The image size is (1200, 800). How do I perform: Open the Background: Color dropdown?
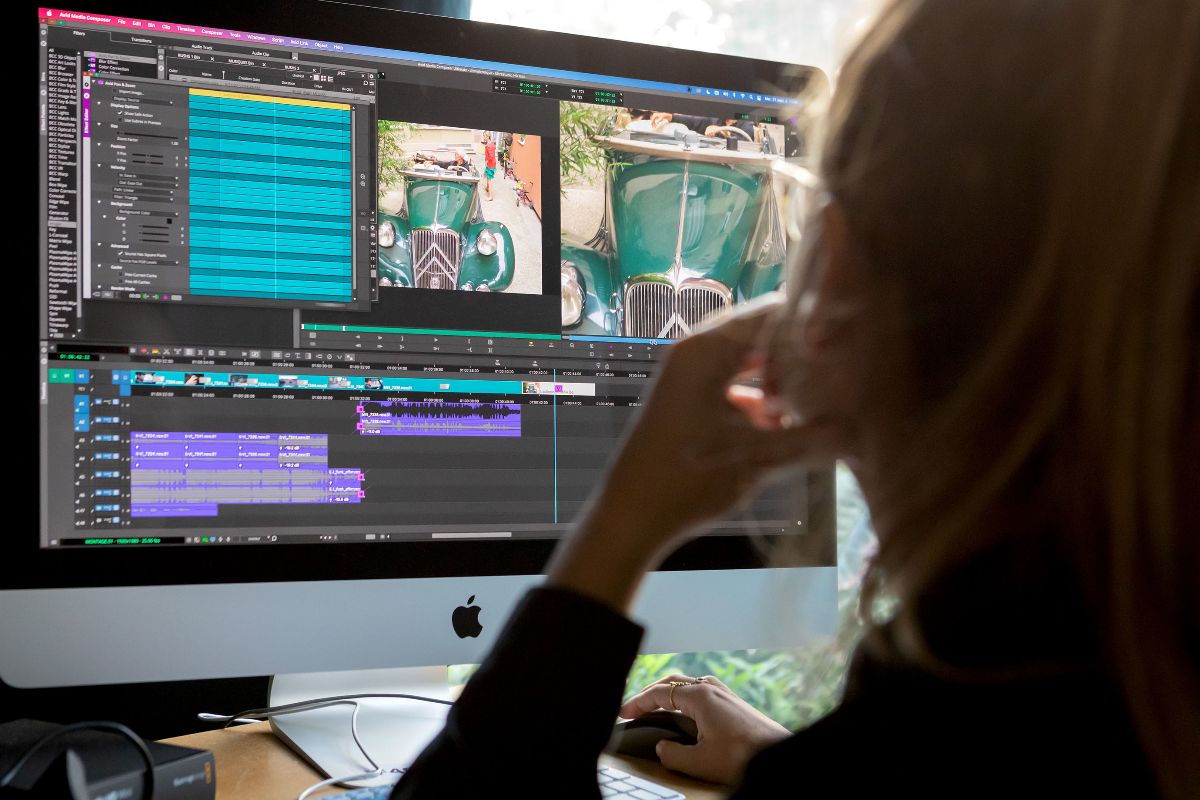[148, 213]
